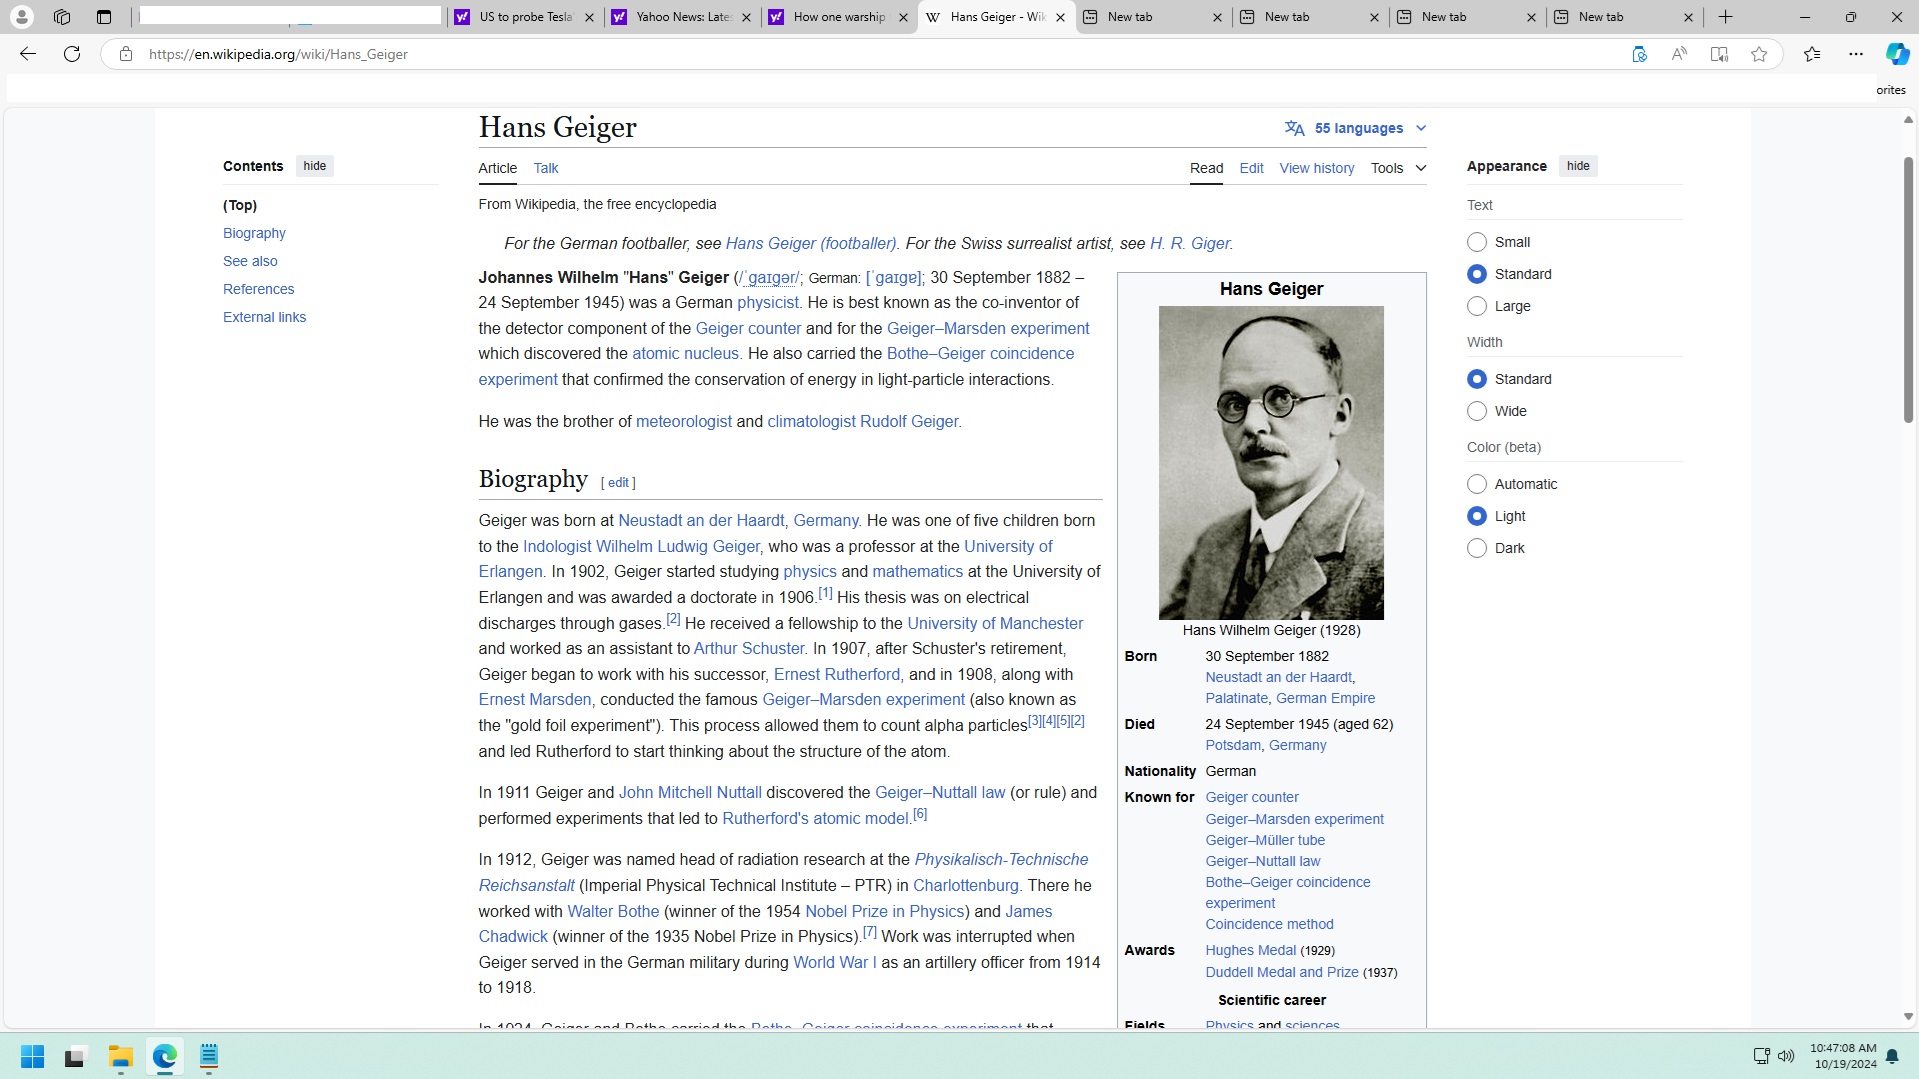
Task: Open the View history tab
Action: pyautogui.click(x=1317, y=168)
